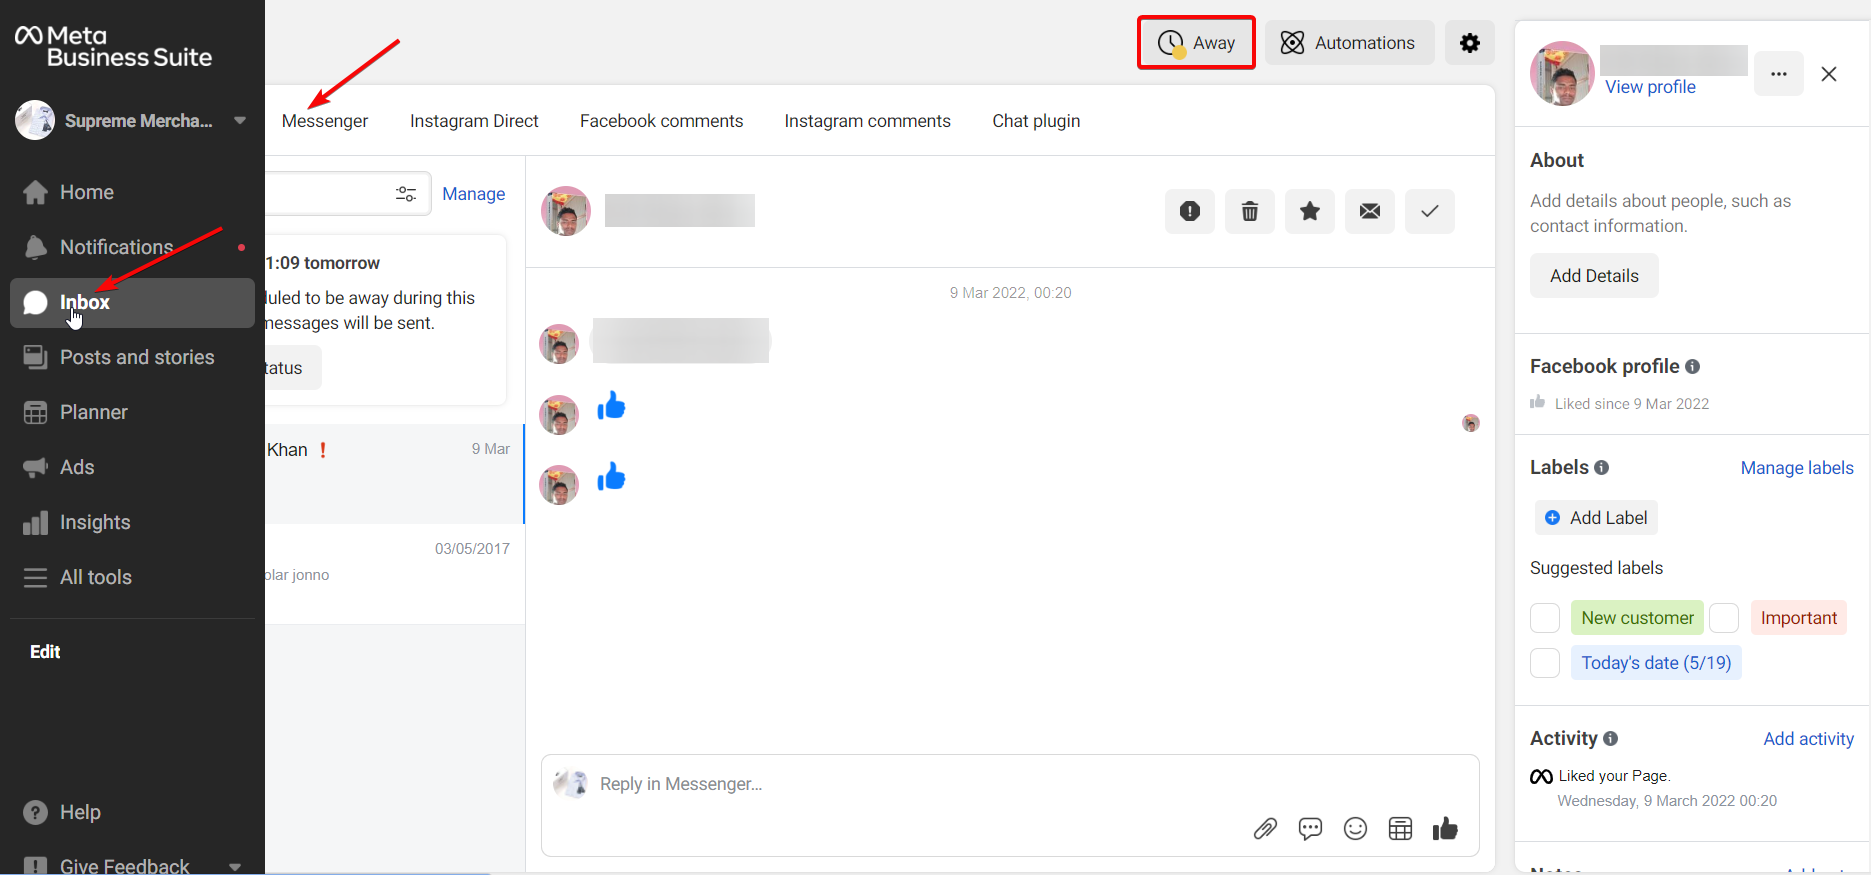
Task: Open the emoji picker
Action: (x=1355, y=829)
